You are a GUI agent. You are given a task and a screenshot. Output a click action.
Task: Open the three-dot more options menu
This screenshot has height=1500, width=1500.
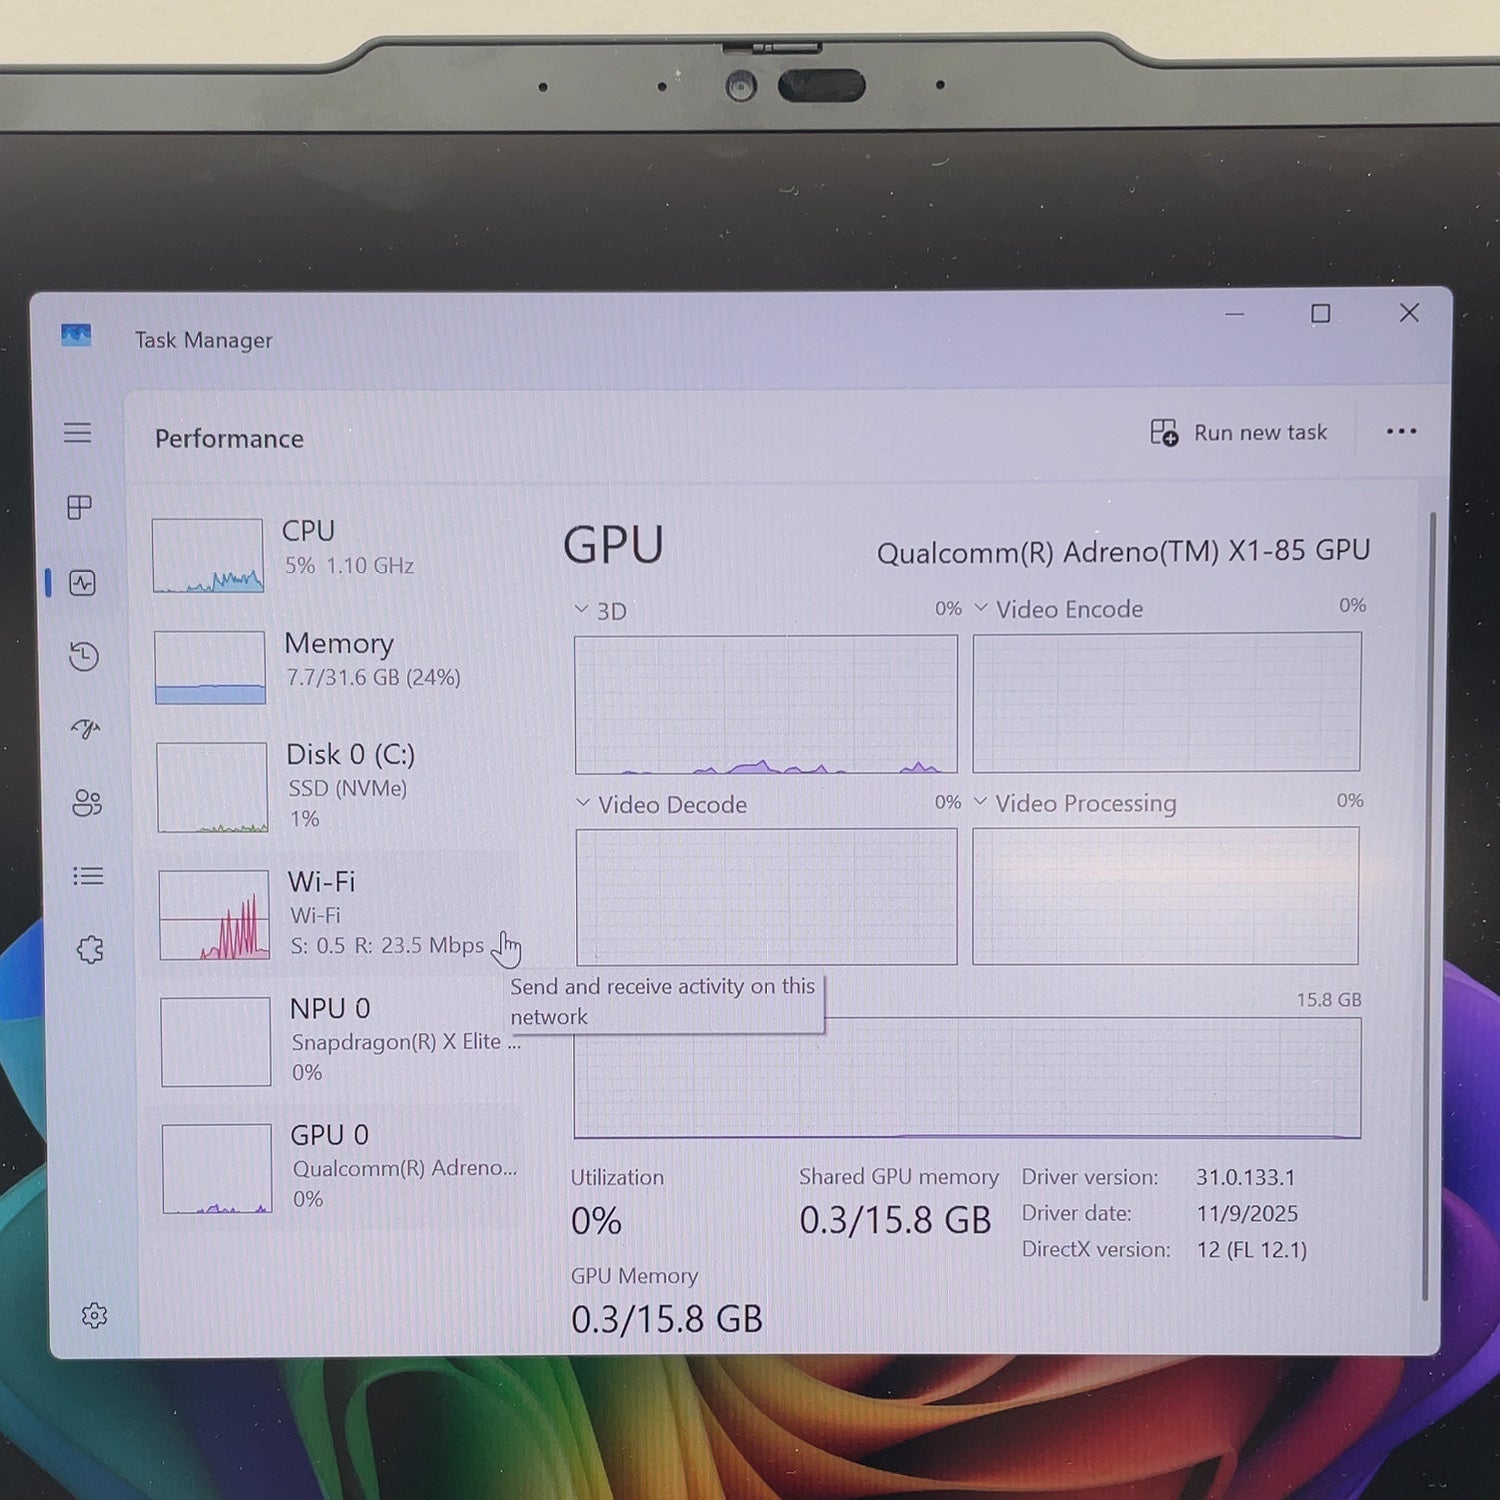click(1401, 431)
